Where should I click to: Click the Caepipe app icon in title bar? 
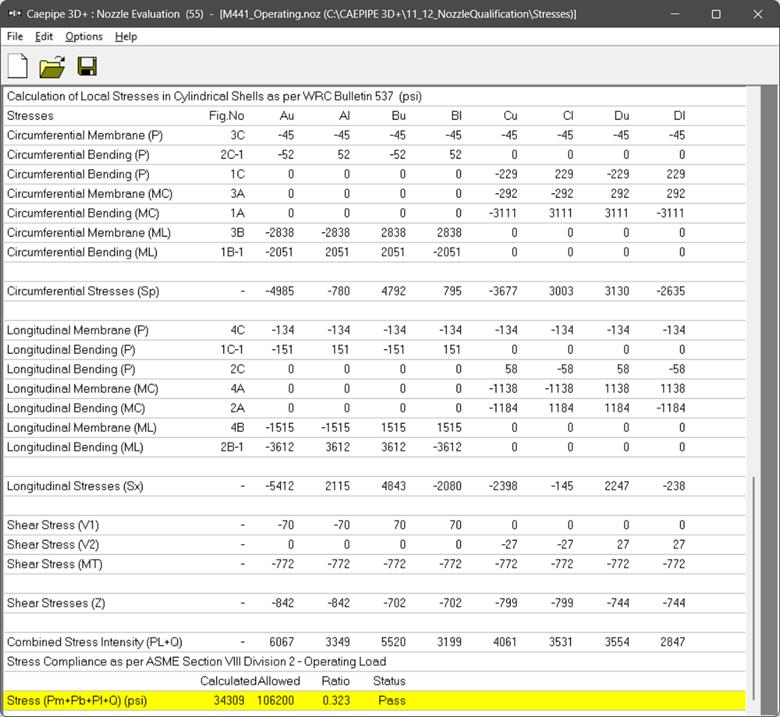click(x=14, y=14)
